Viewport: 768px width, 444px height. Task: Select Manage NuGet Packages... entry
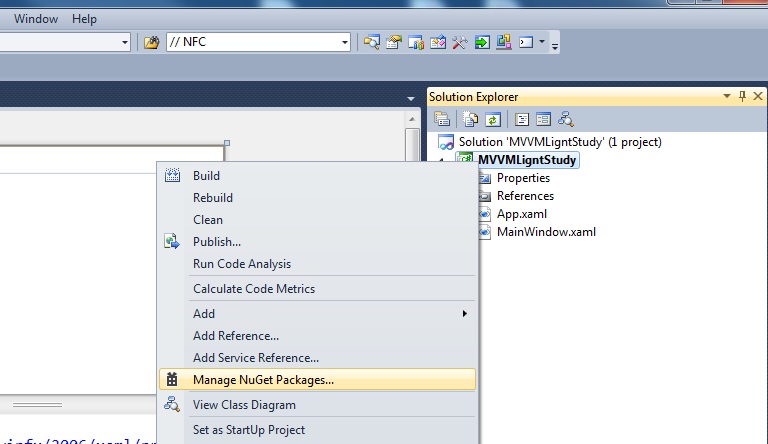click(317, 379)
